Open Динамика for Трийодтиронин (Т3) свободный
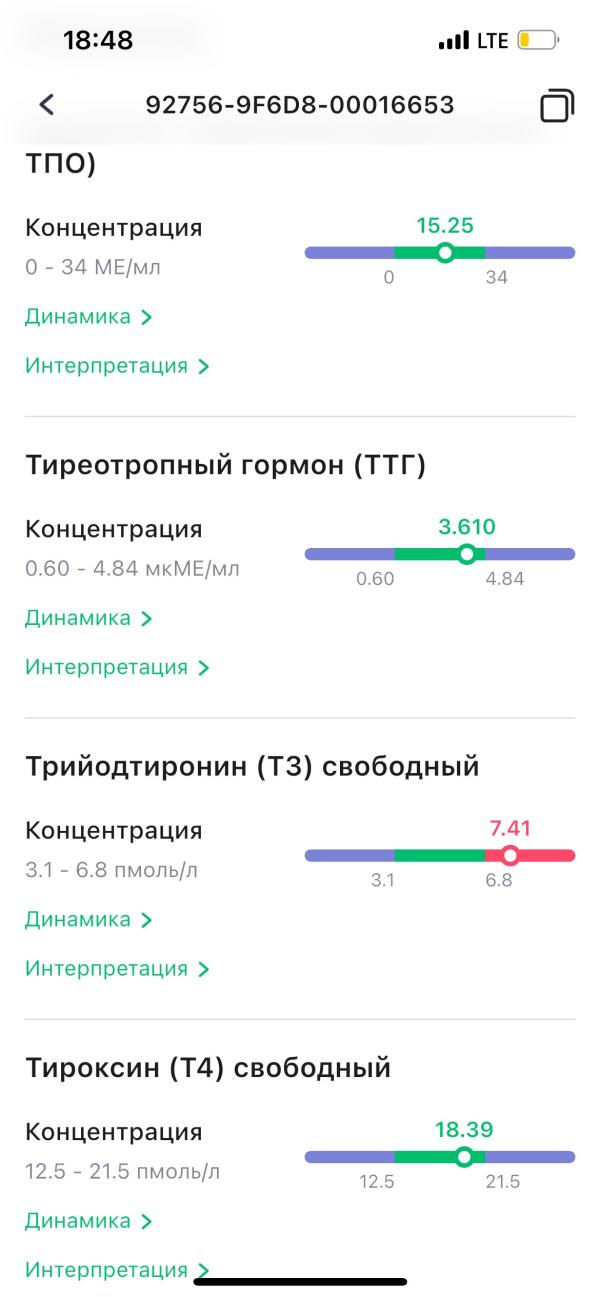600x1297 pixels. 88,919
